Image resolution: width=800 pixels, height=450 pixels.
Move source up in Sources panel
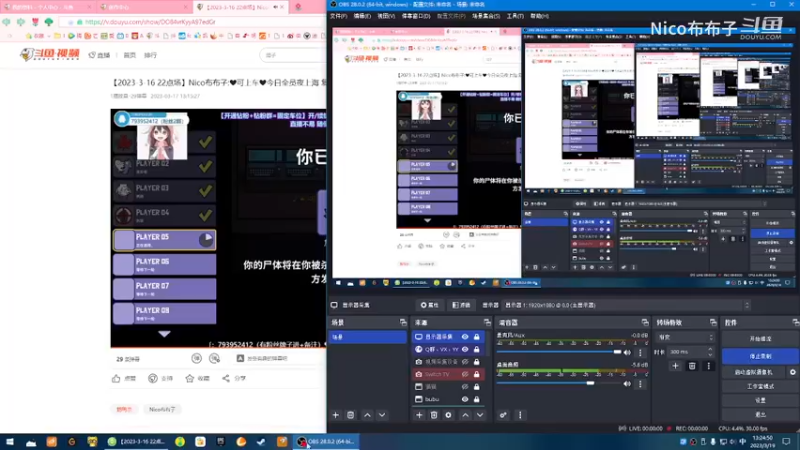click(x=465, y=415)
